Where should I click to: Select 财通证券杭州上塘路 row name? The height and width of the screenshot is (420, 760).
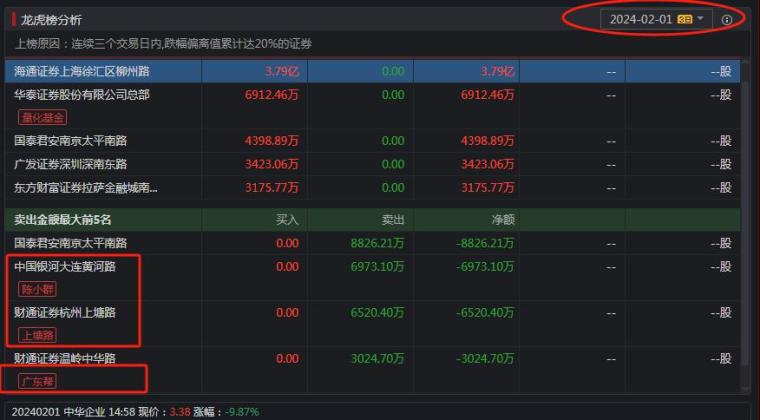(65, 312)
